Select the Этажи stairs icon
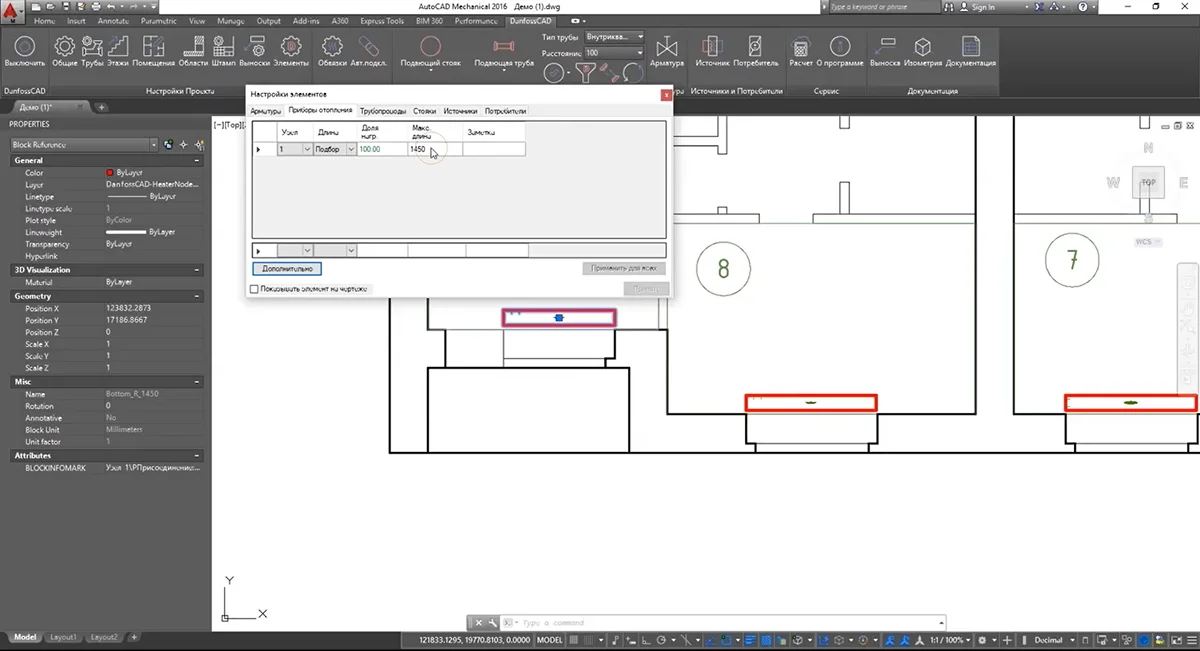The width and height of the screenshot is (1200, 651). (x=119, y=46)
